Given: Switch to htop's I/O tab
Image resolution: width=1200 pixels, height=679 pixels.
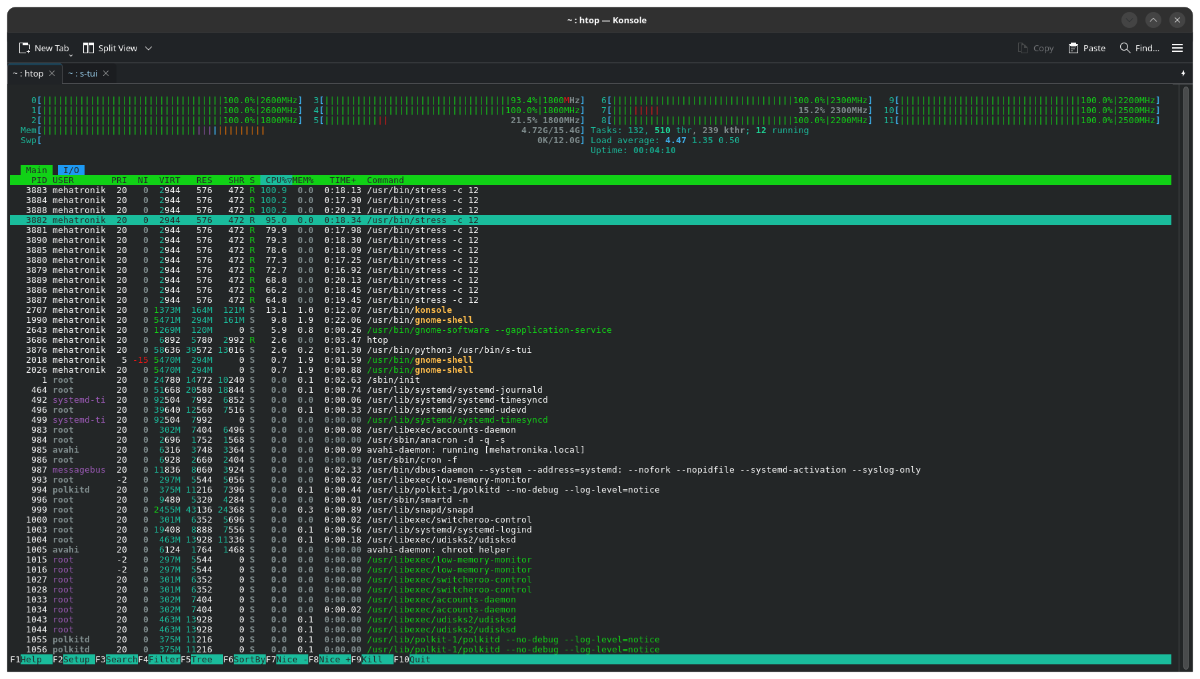Looking at the screenshot, I should tap(71, 170).
